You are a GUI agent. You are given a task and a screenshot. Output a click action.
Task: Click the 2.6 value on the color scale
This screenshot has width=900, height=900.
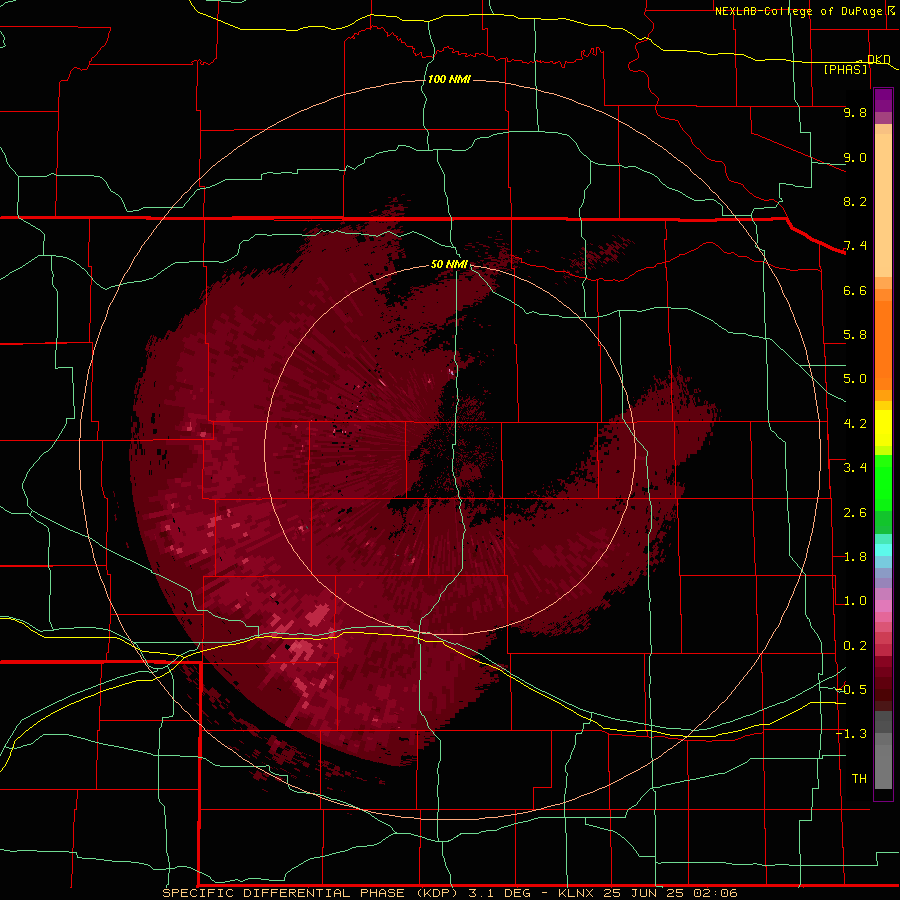855,513
